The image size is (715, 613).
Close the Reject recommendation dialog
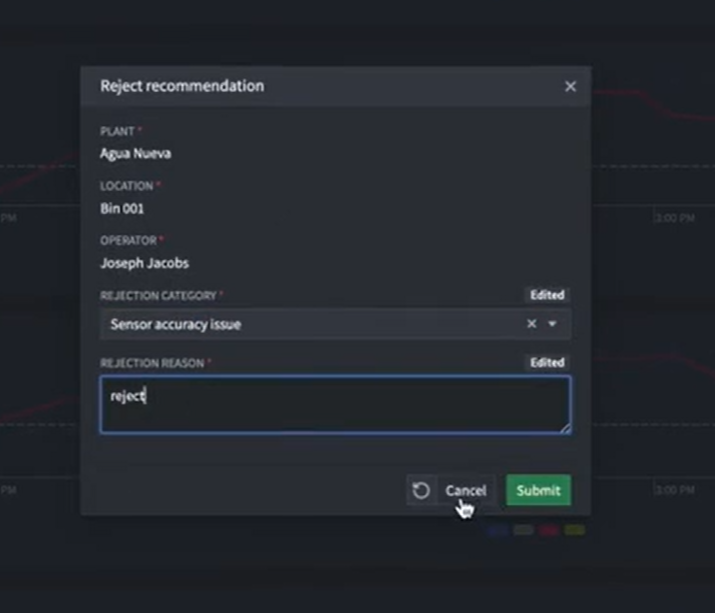click(x=570, y=86)
